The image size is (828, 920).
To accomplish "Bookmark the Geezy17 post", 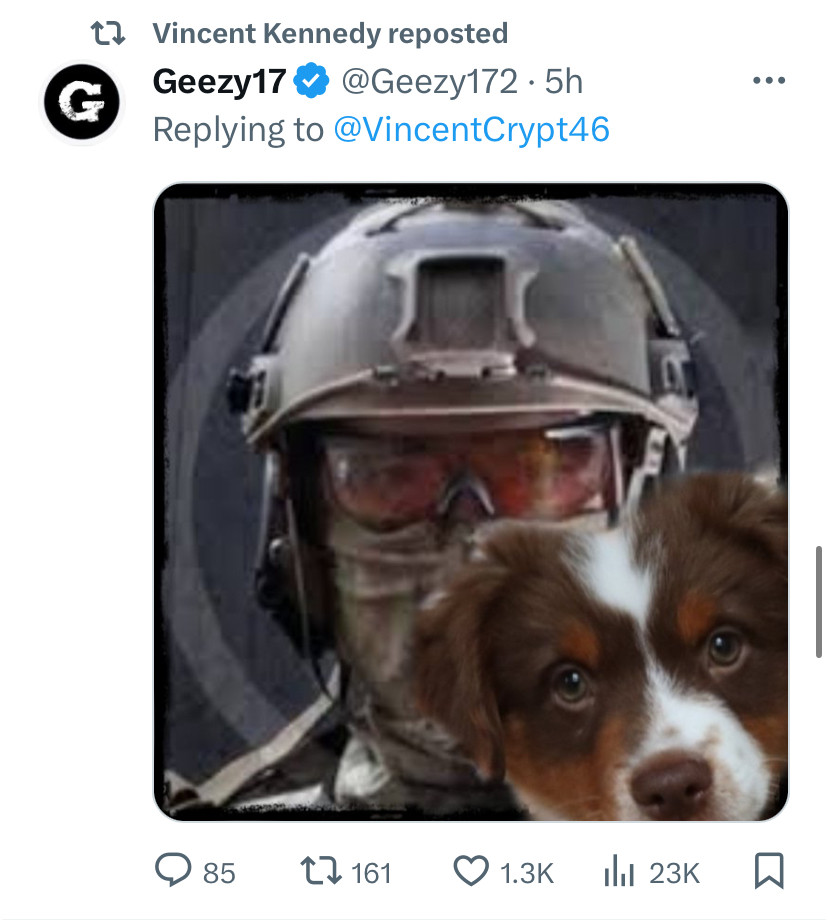I will [767, 872].
